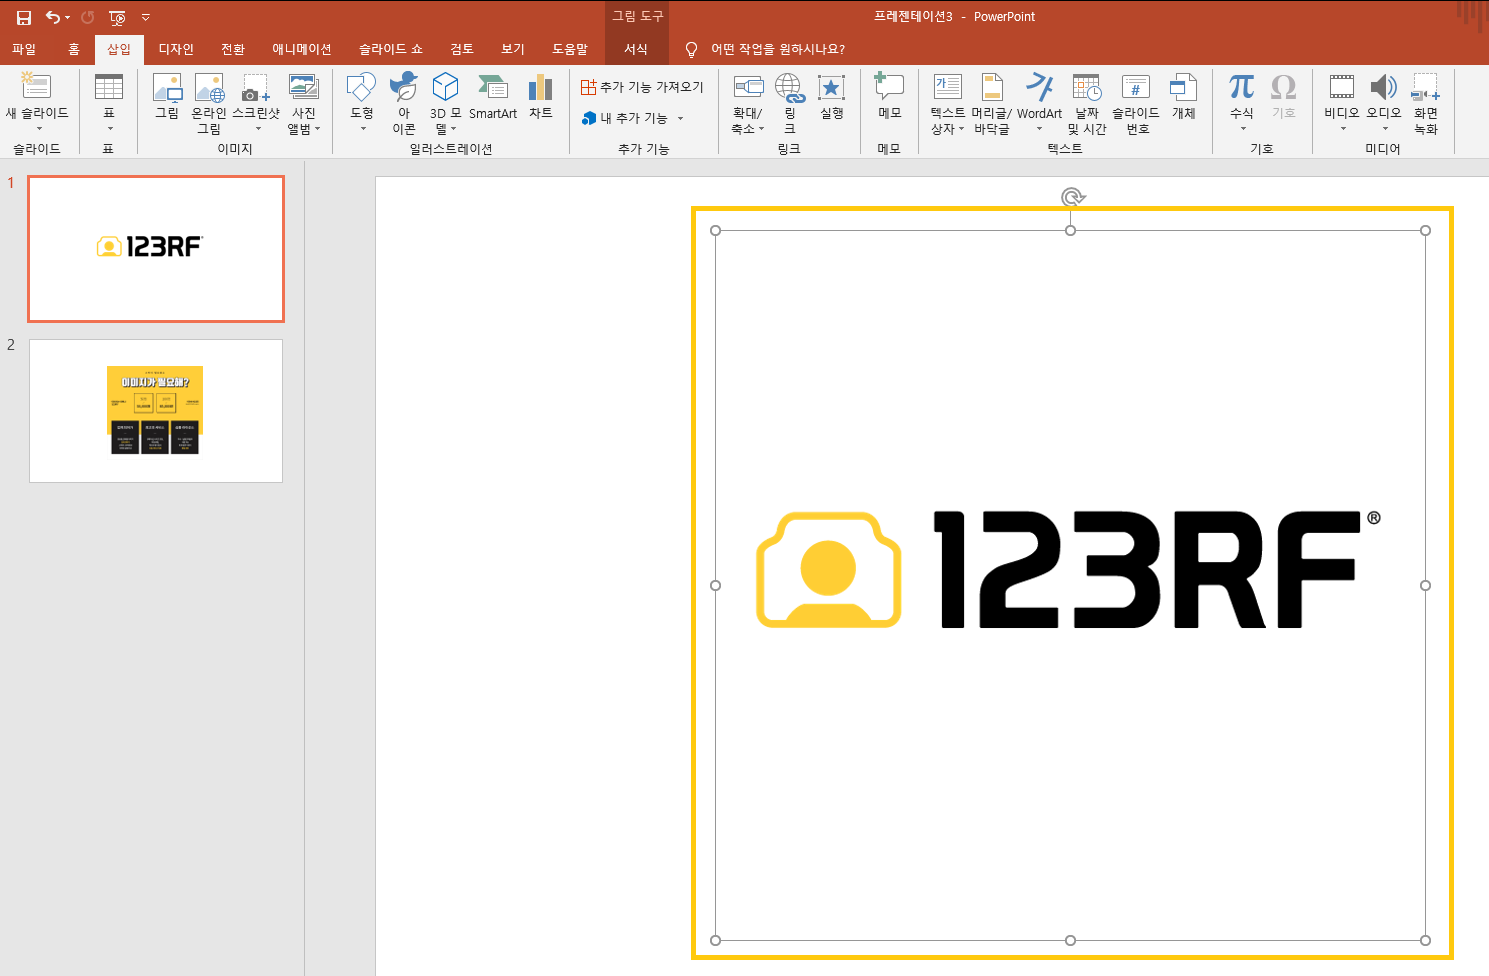Open the 비디오 video menu

[1342, 103]
